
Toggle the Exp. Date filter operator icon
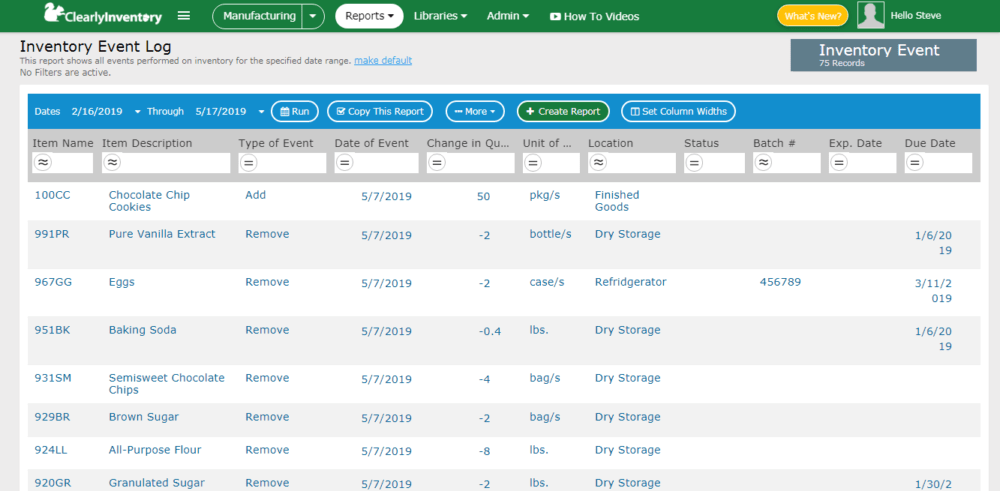coord(839,163)
